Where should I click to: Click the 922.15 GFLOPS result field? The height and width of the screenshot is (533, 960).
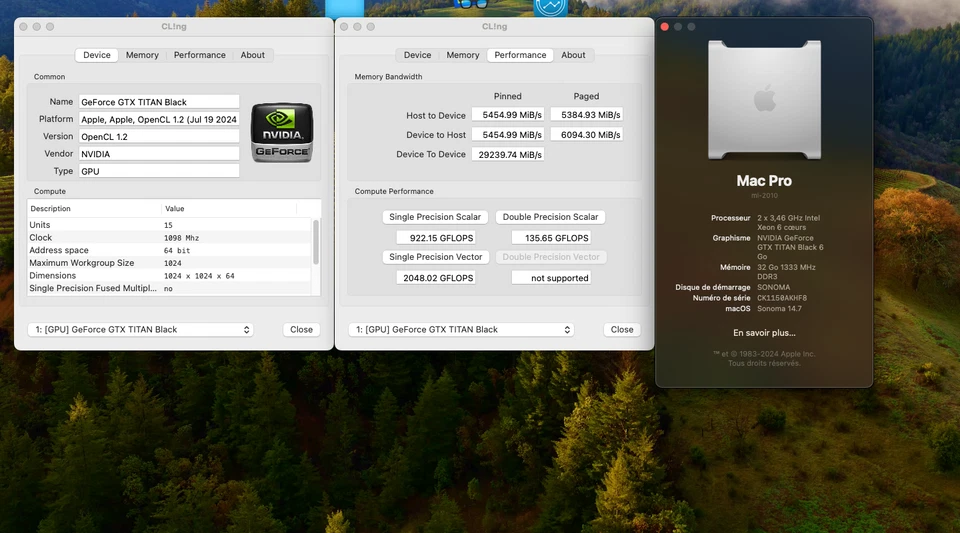coord(437,237)
